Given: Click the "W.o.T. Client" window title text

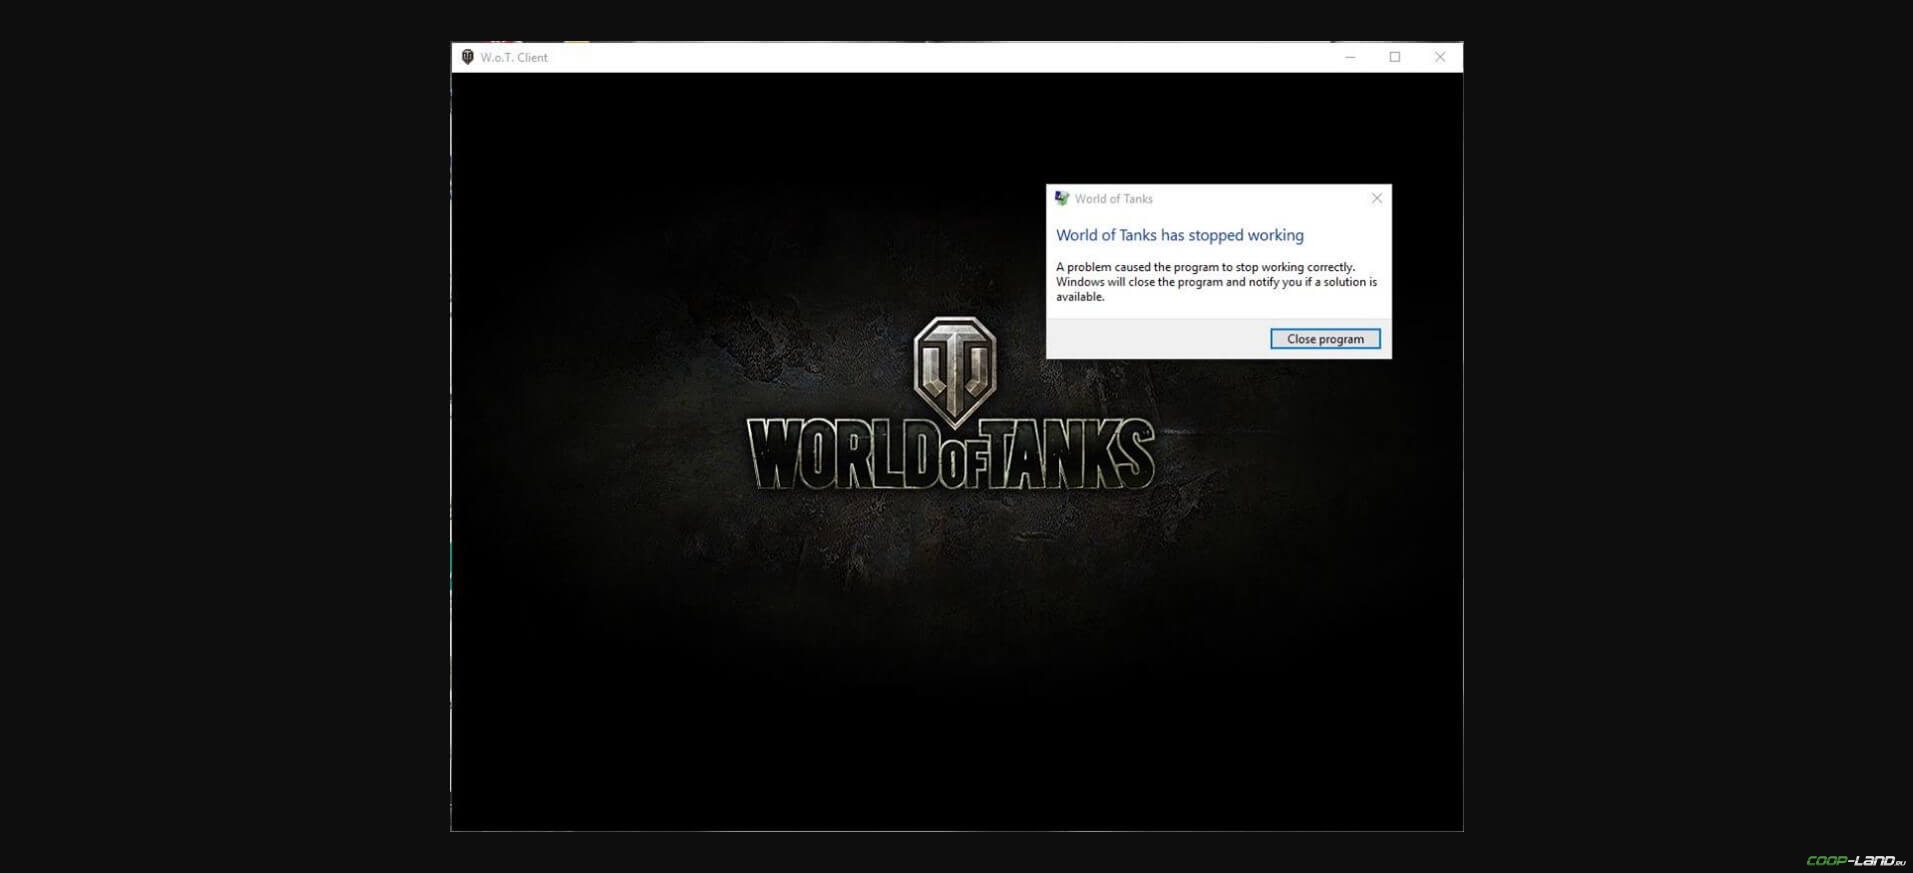Looking at the screenshot, I should pos(513,57).
